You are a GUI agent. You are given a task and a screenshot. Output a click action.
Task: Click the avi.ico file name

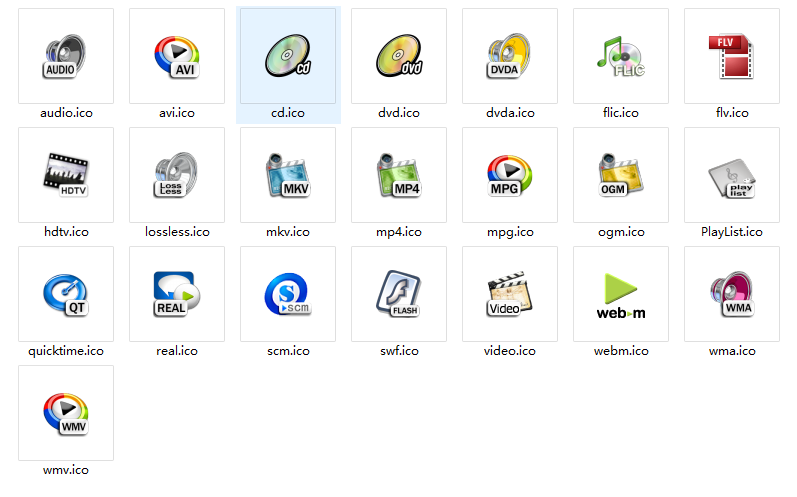pos(177,113)
